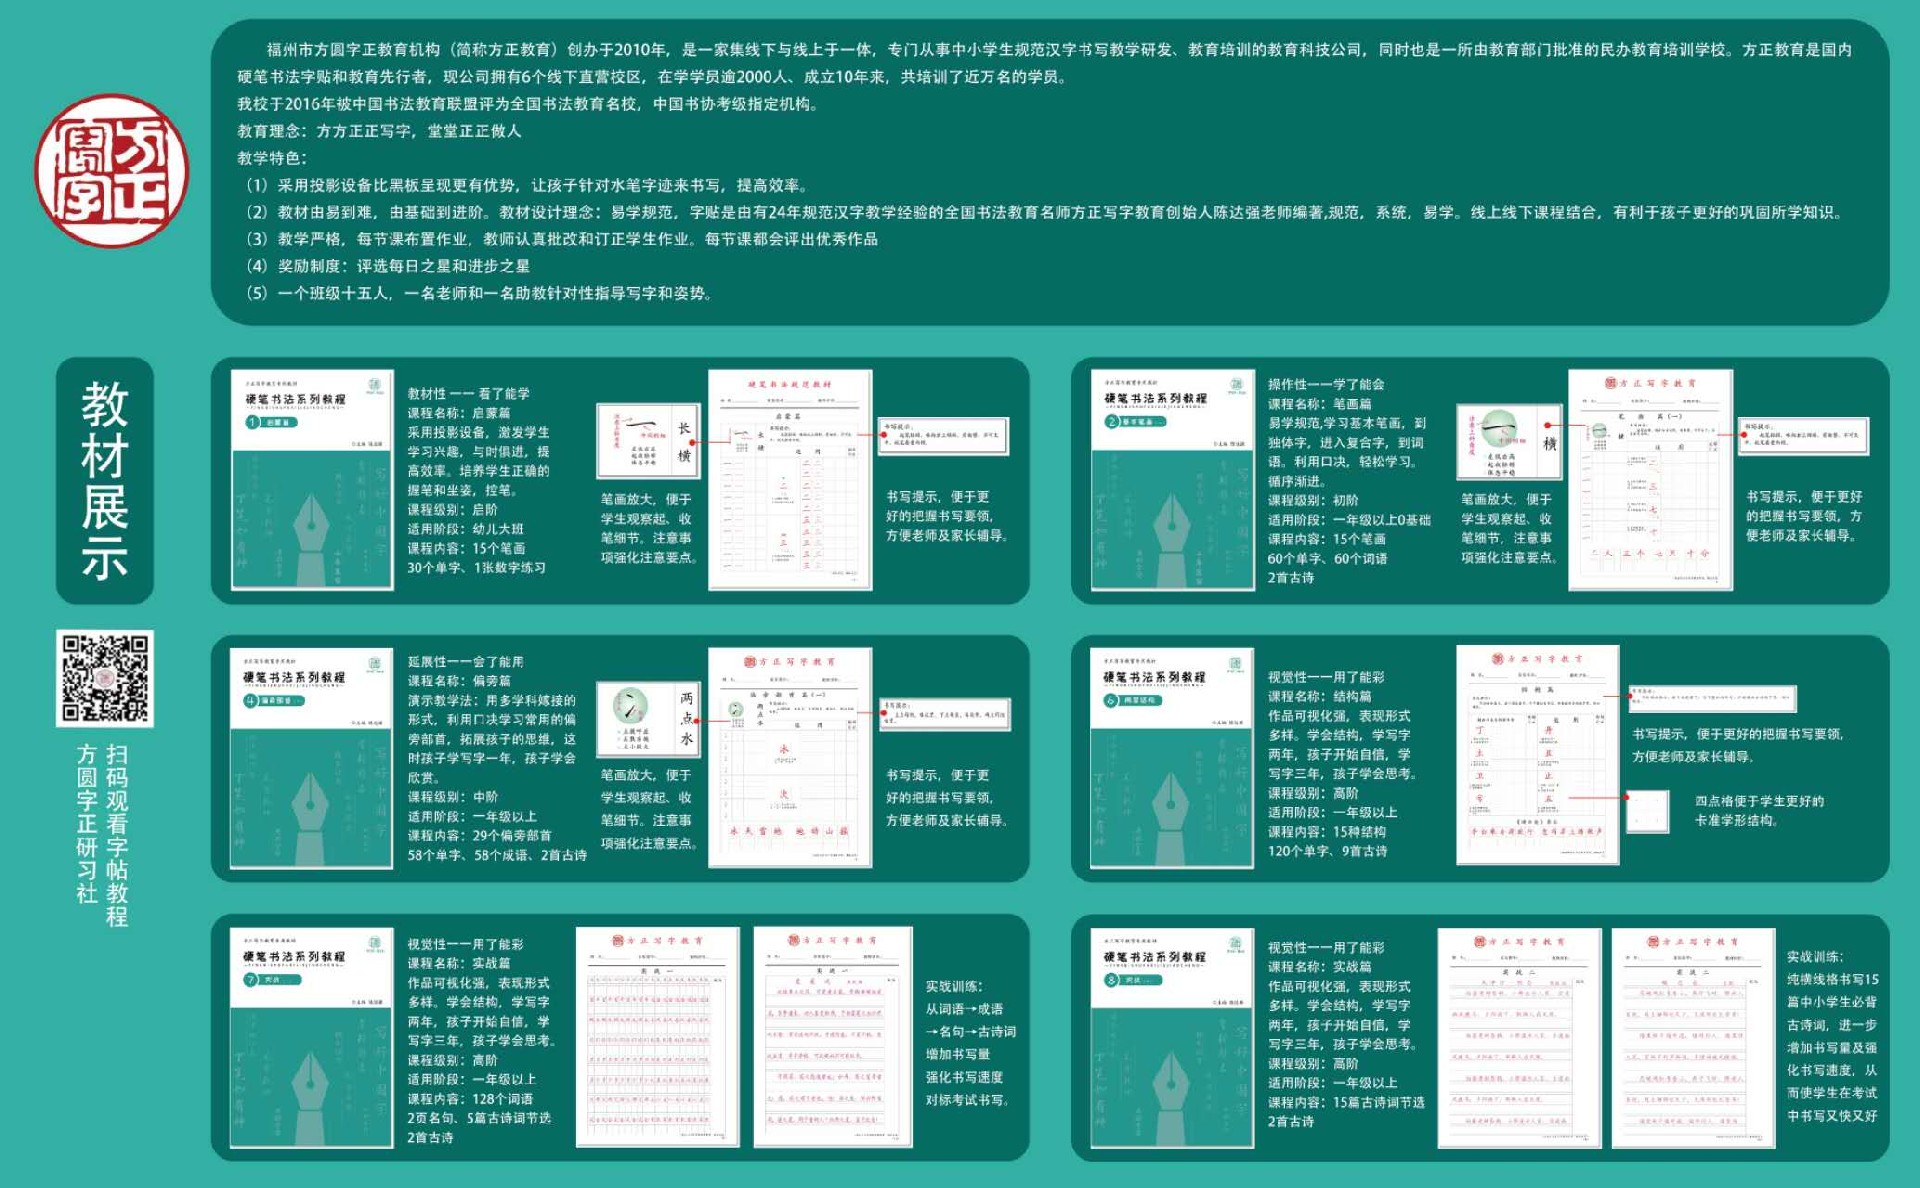Click the number 4 badge on the 偏旁篇 cover
Screen dimensions: 1920x1188
point(251,700)
